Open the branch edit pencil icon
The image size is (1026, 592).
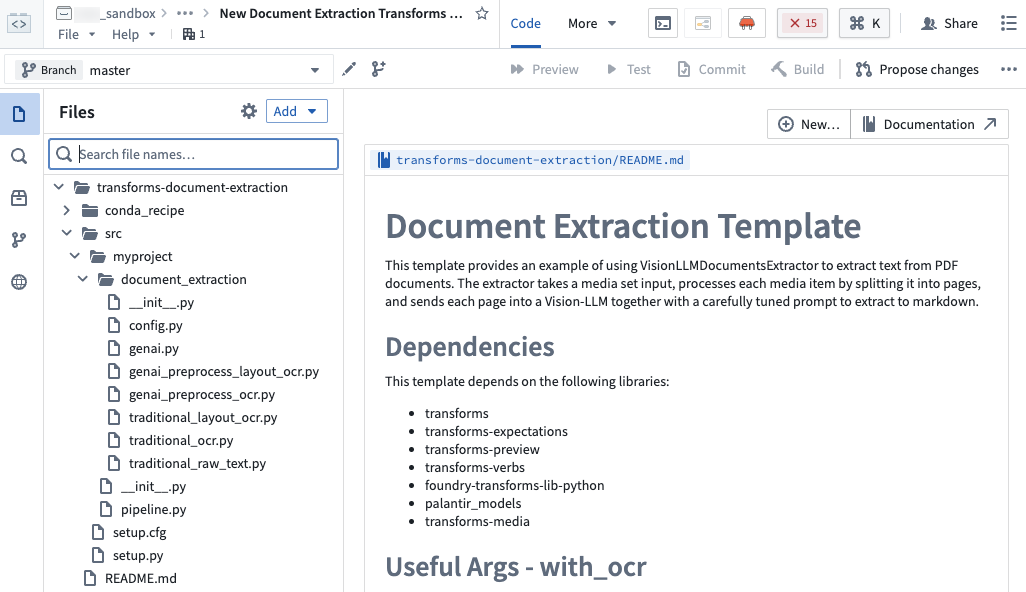[348, 69]
